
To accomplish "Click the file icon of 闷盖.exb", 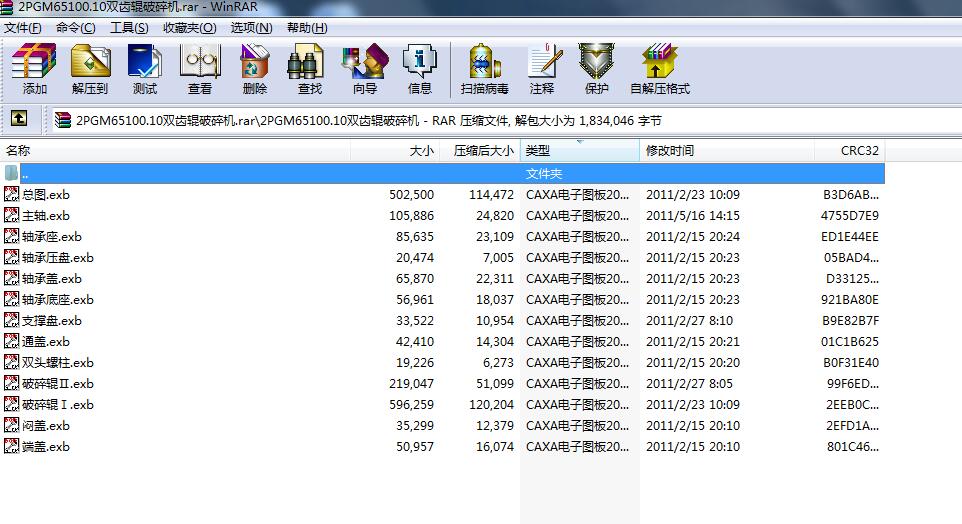I will click(11, 425).
